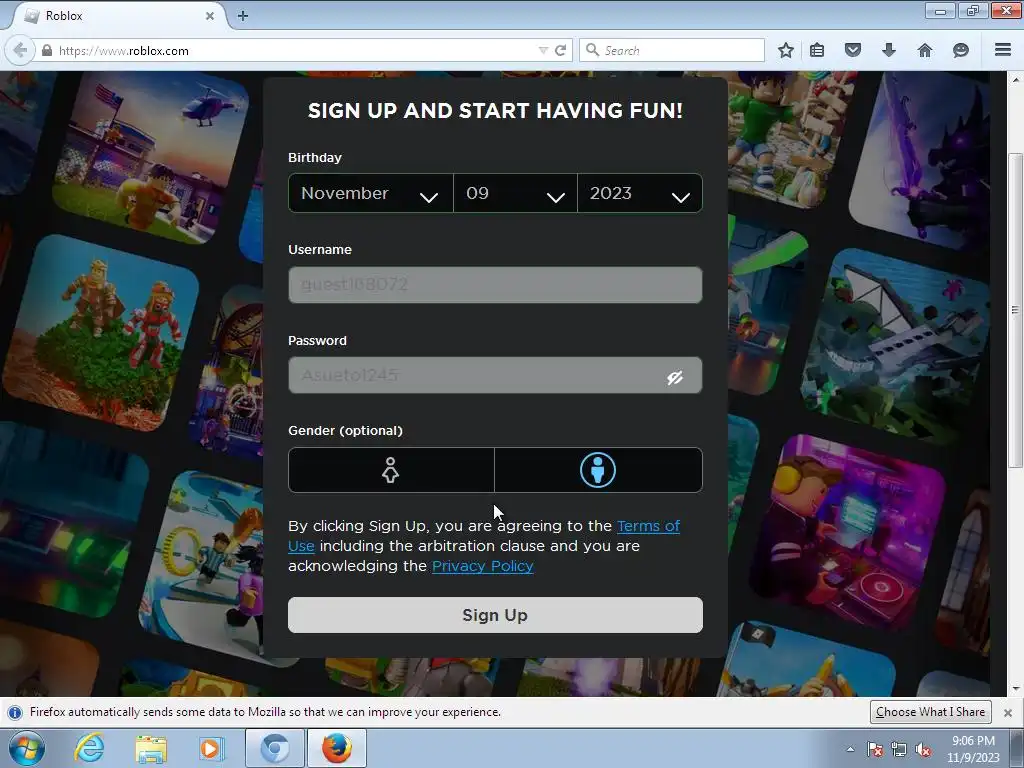
Task: Click the network tray icon
Action: coord(899,749)
